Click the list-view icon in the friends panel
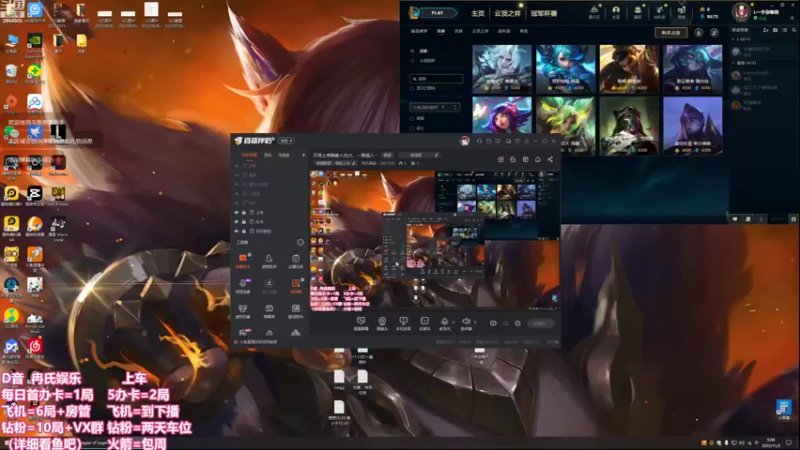 click(785, 30)
